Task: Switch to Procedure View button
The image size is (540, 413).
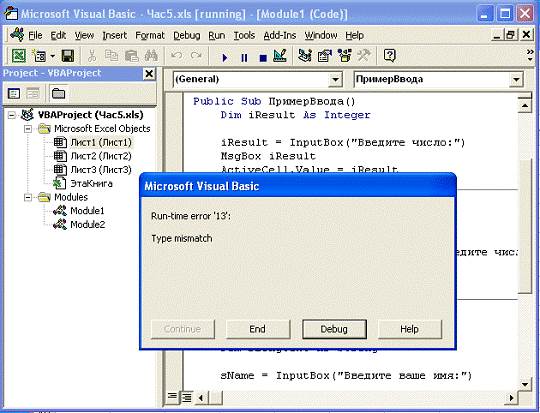Action: (x=172, y=397)
